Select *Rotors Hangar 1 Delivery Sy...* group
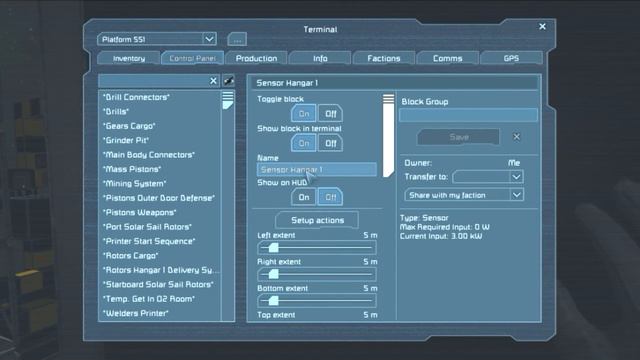640x360 pixels. 160,270
